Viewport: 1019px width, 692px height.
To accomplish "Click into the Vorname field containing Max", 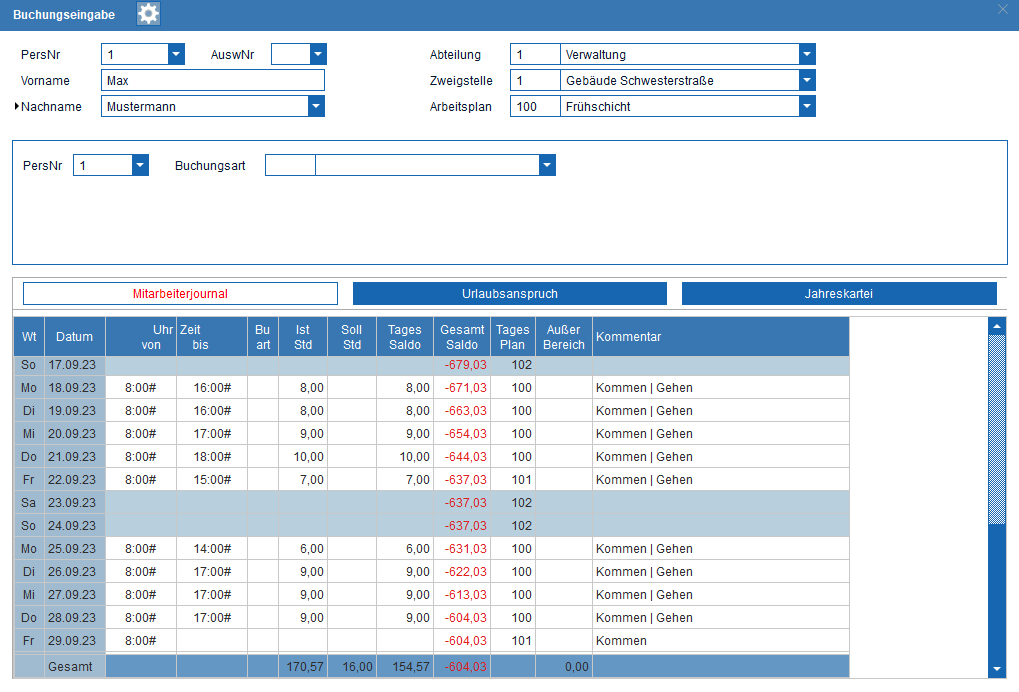I will pos(213,81).
